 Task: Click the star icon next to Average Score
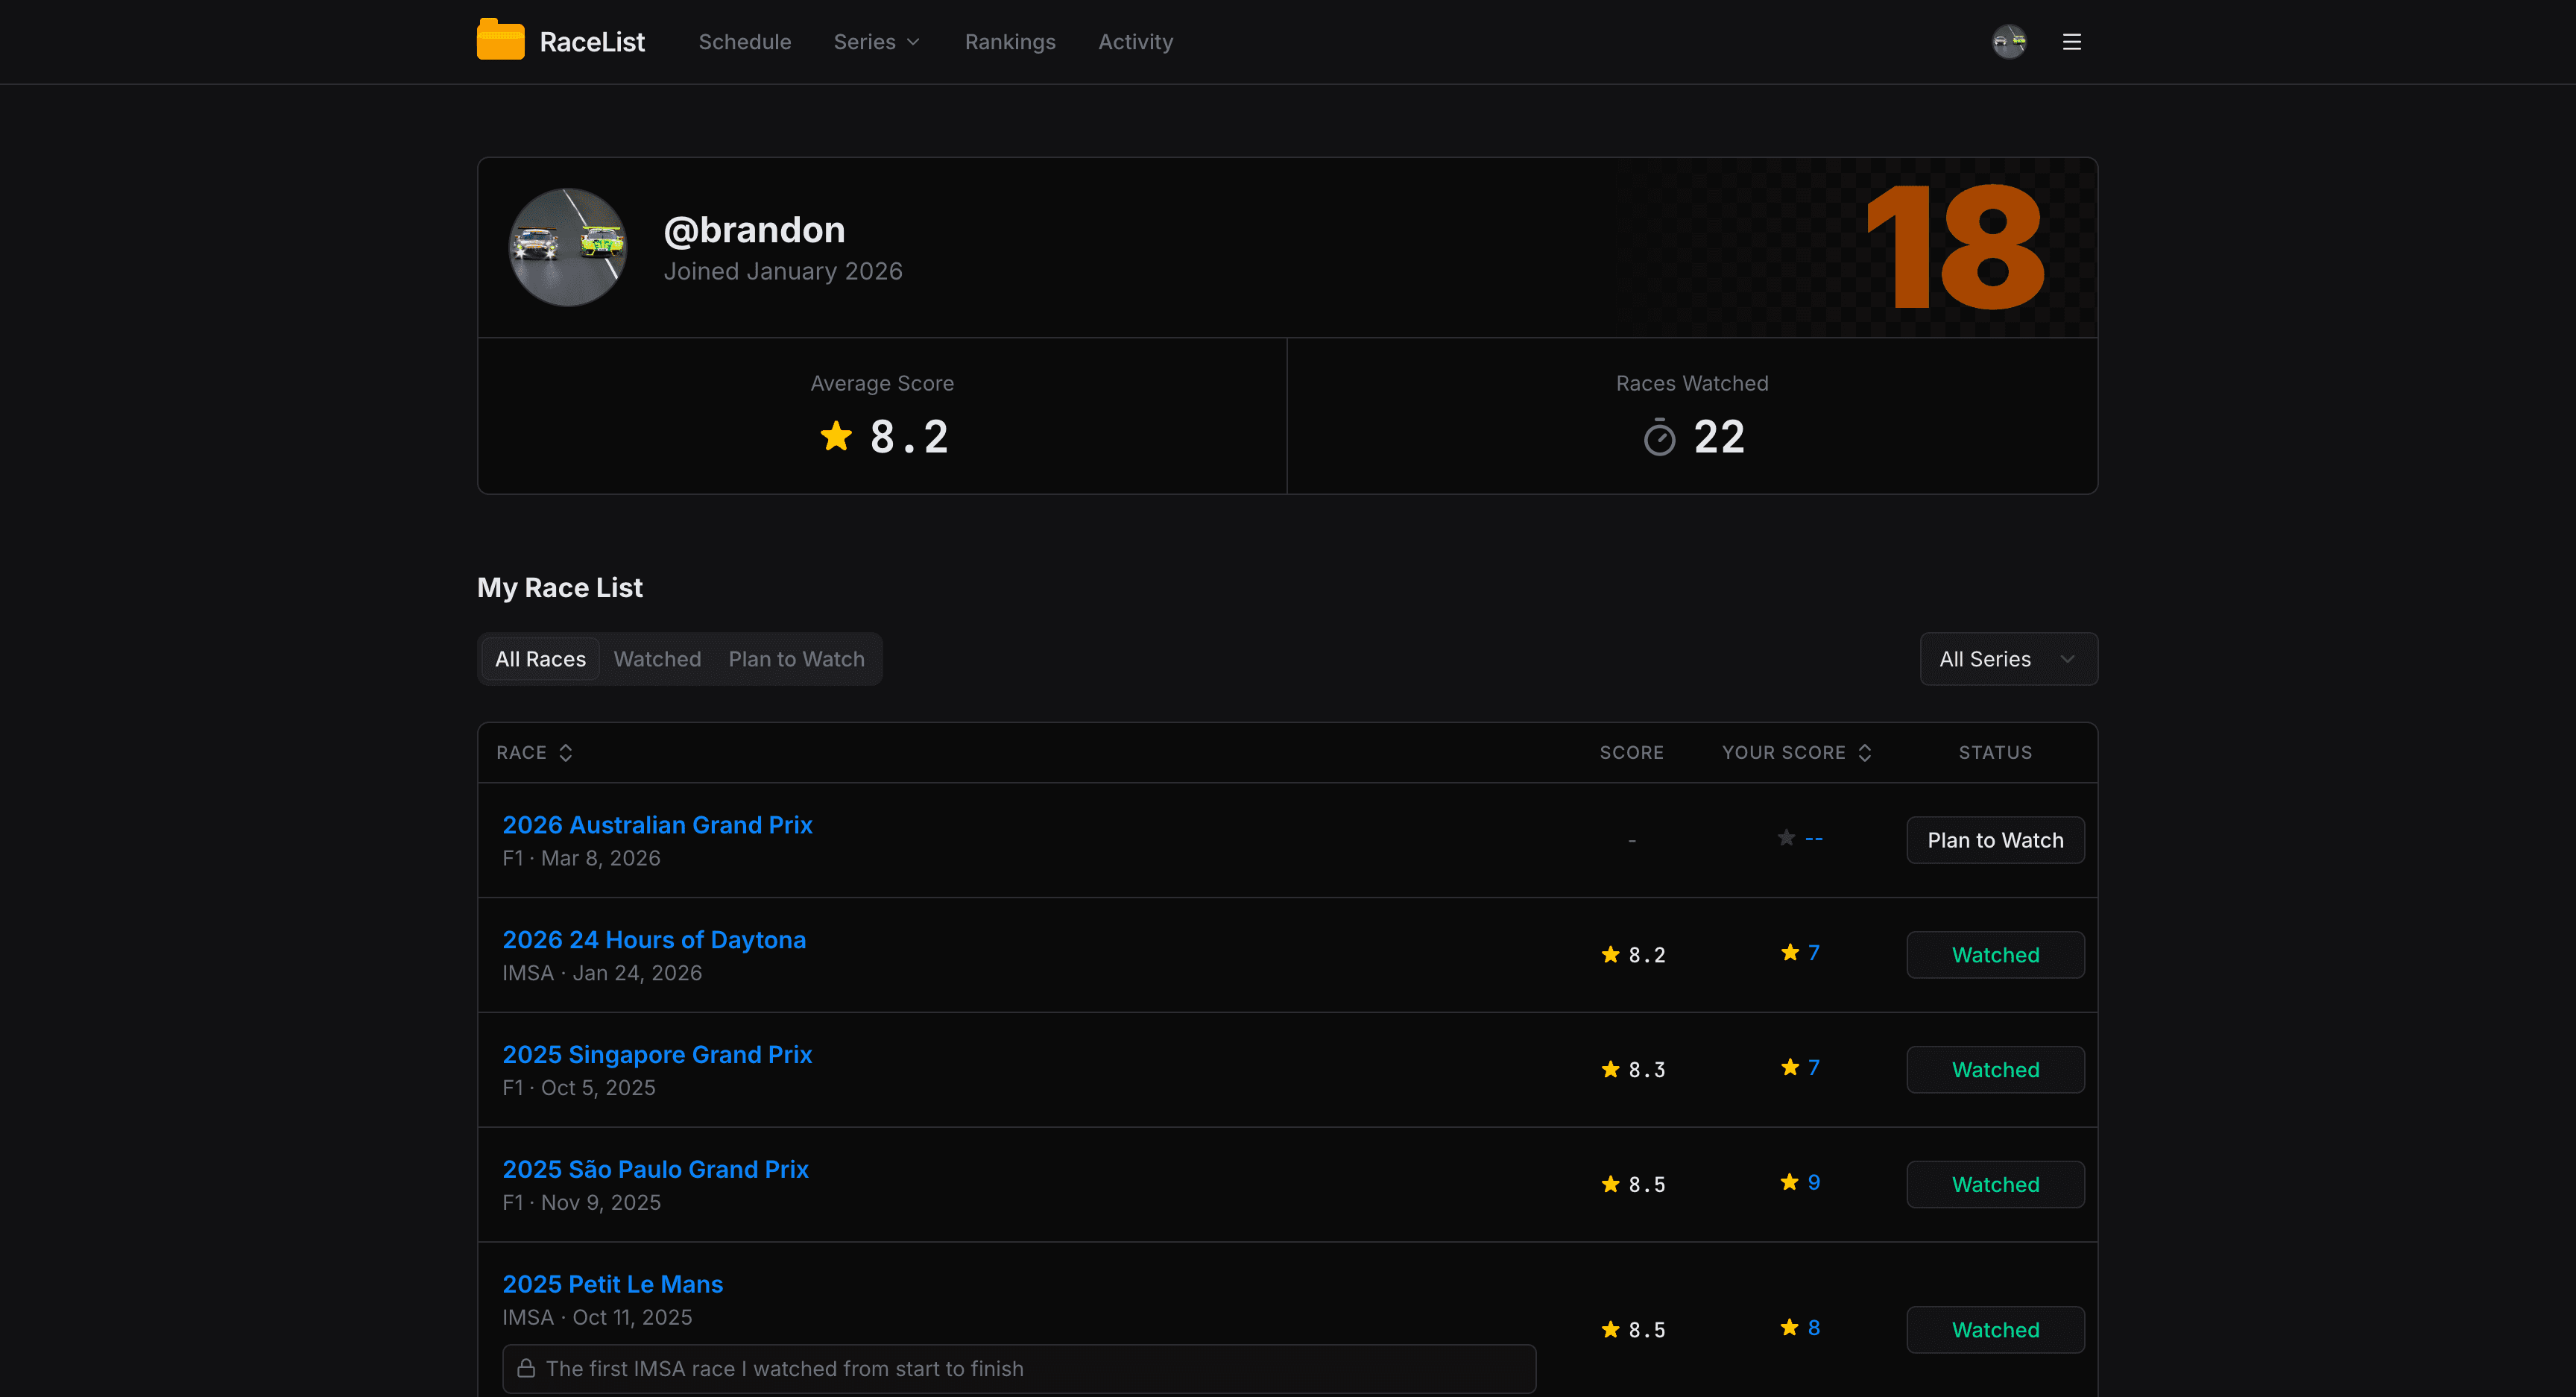pyautogui.click(x=836, y=436)
